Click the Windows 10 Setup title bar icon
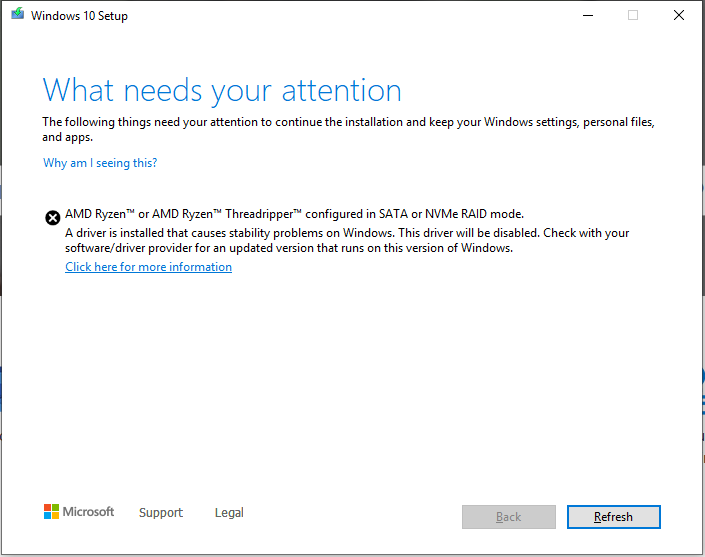 point(18,14)
